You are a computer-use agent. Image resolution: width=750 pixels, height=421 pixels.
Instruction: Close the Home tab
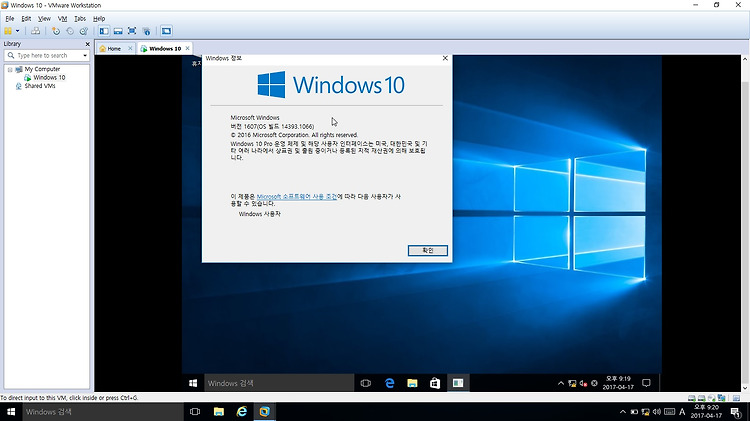click(130, 48)
